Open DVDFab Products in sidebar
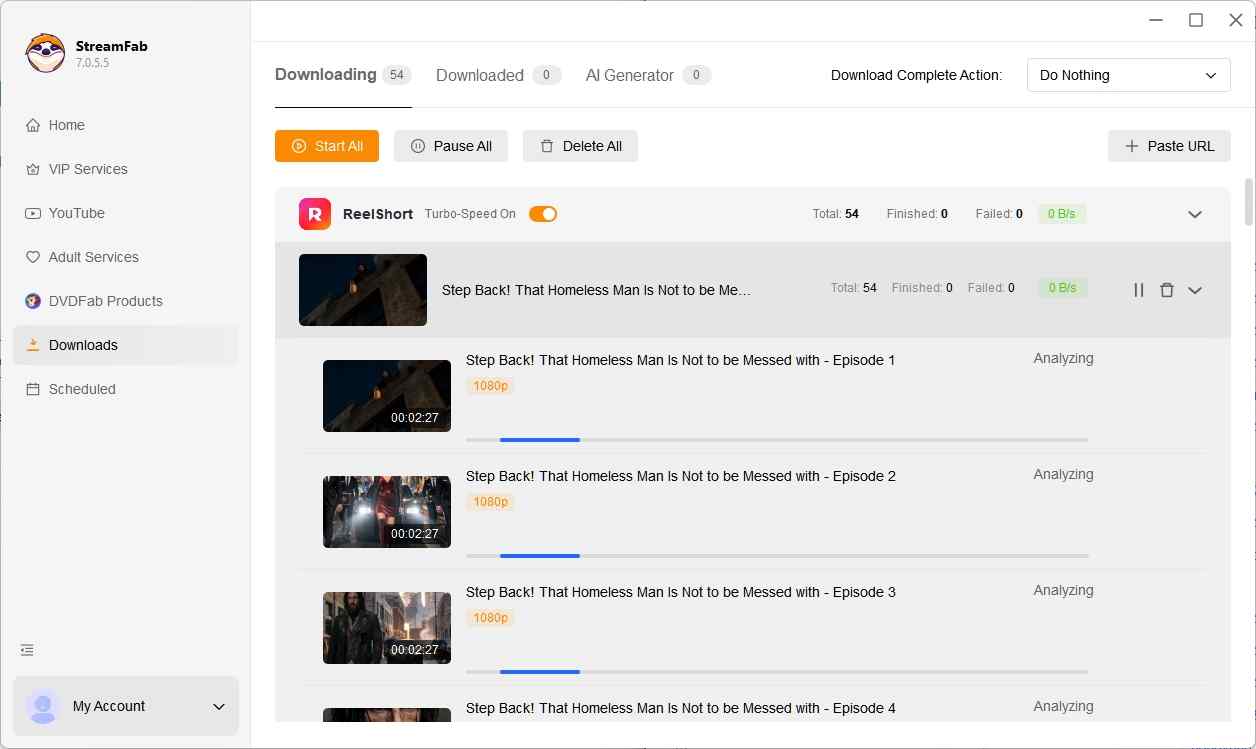1256x749 pixels. coord(126,301)
